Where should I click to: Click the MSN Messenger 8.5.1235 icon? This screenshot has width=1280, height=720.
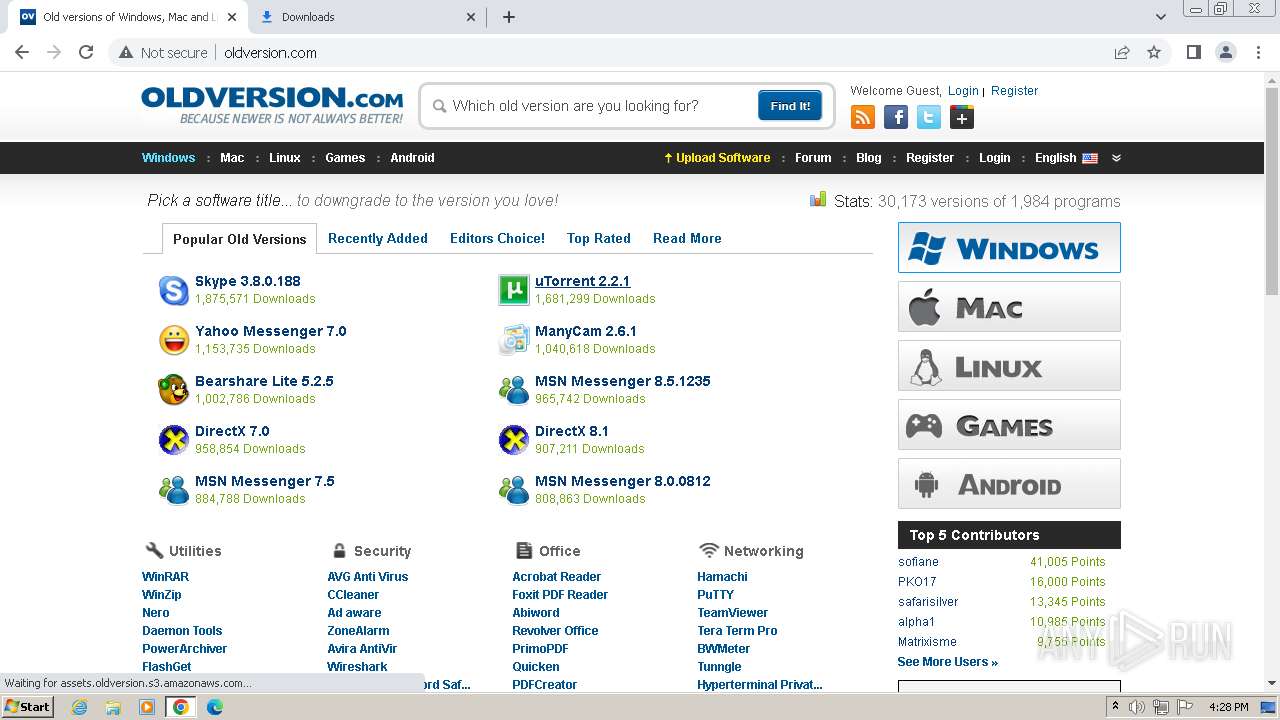pyautogui.click(x=514, y=390)
